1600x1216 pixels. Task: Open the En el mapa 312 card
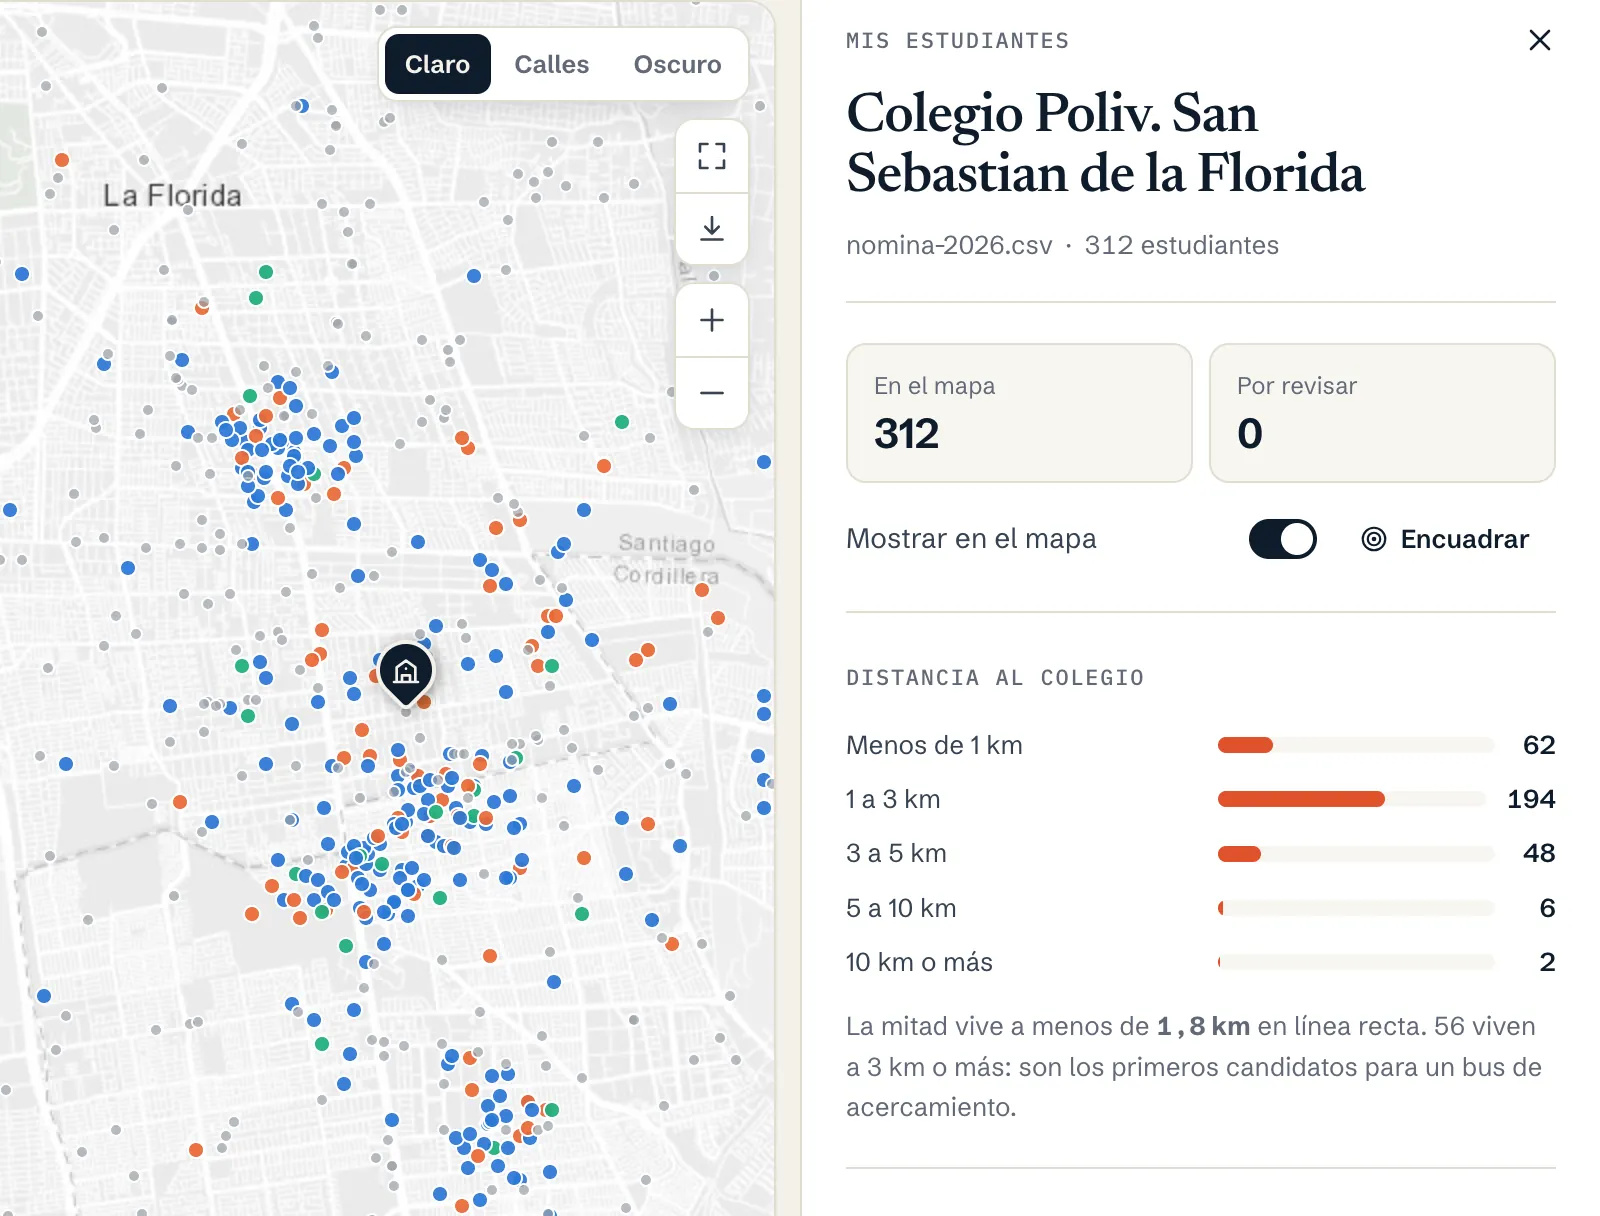point(1019,413)
